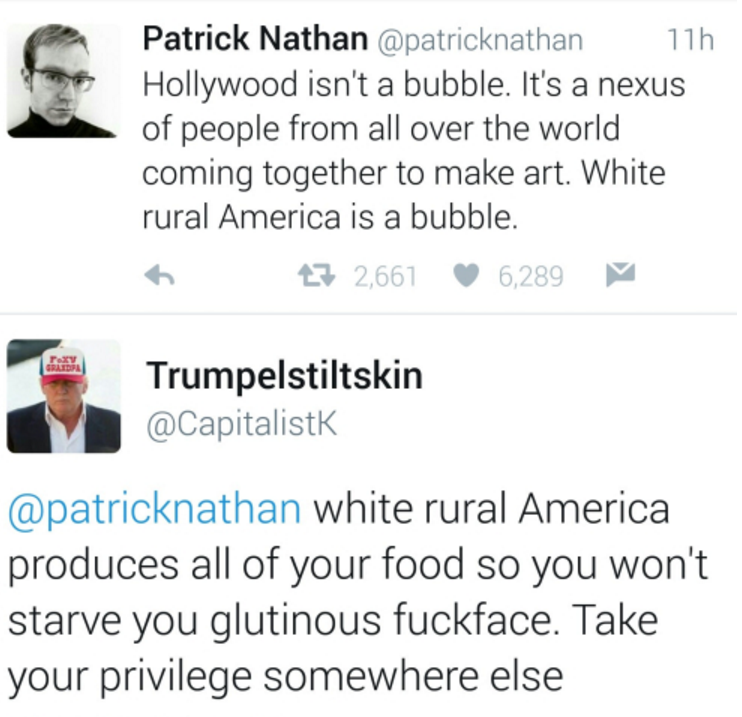
Task: Click the "coming together to make art" line
Action: (x=354, y=174)
